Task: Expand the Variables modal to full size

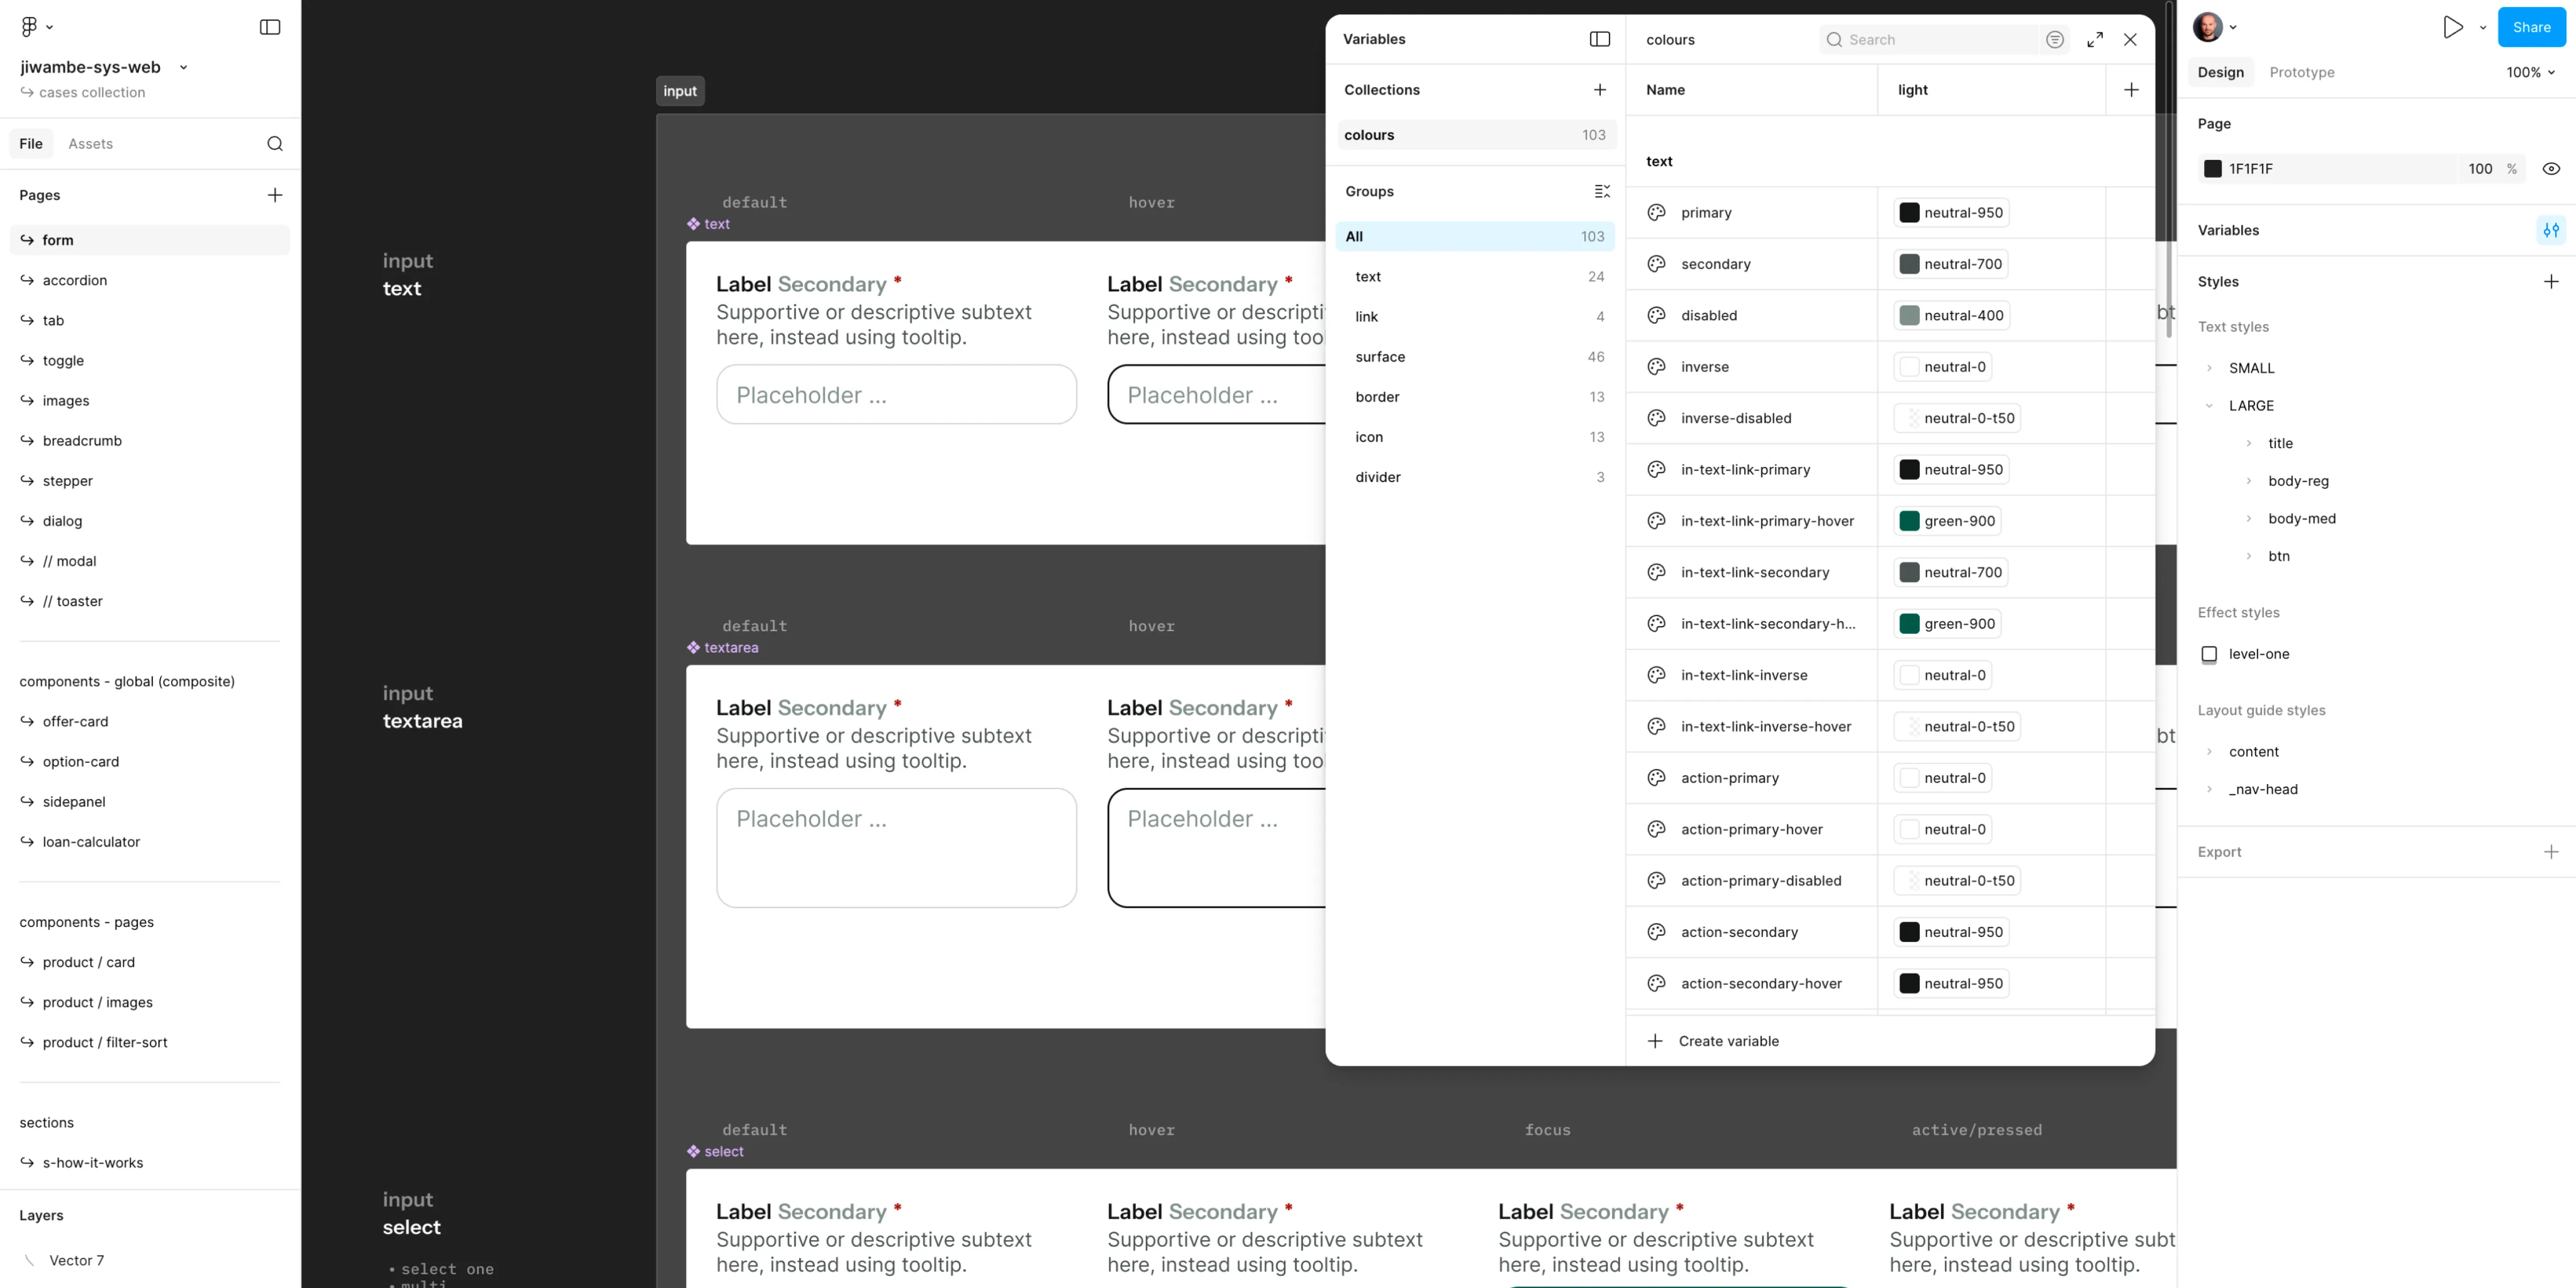Action: 2094,40
